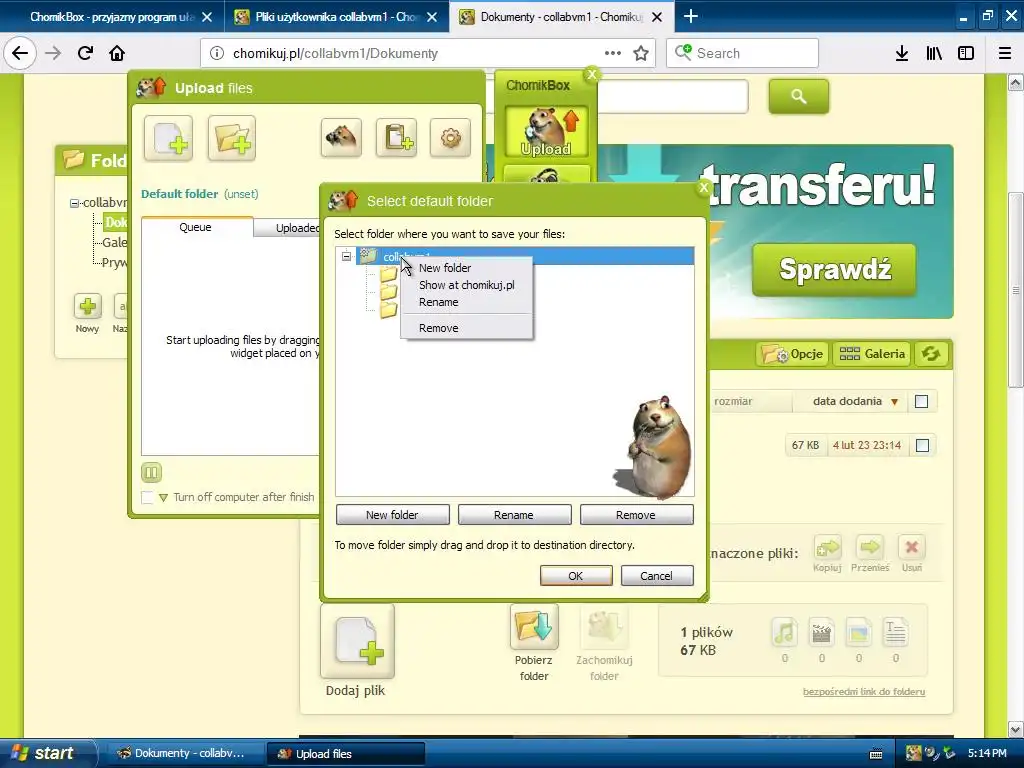Reload the page with refresh icon
Image resolution: width=1024 pixels, height=768 pixels.
85,54
